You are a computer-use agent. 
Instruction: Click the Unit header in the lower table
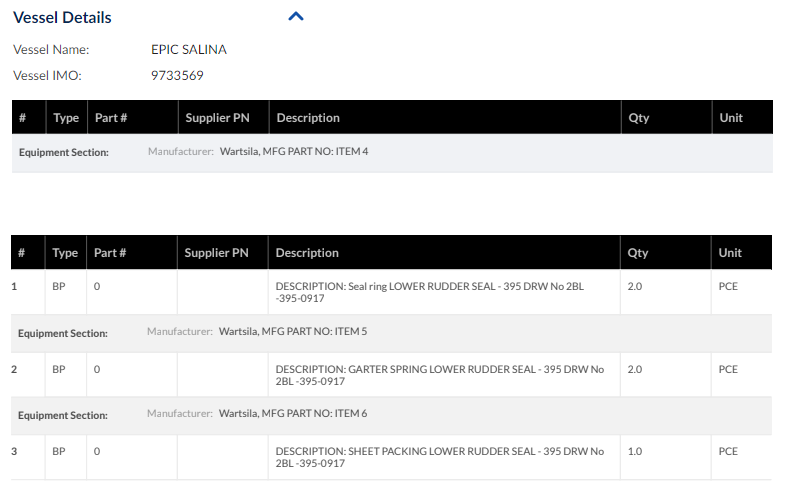(x=730, y=253)
